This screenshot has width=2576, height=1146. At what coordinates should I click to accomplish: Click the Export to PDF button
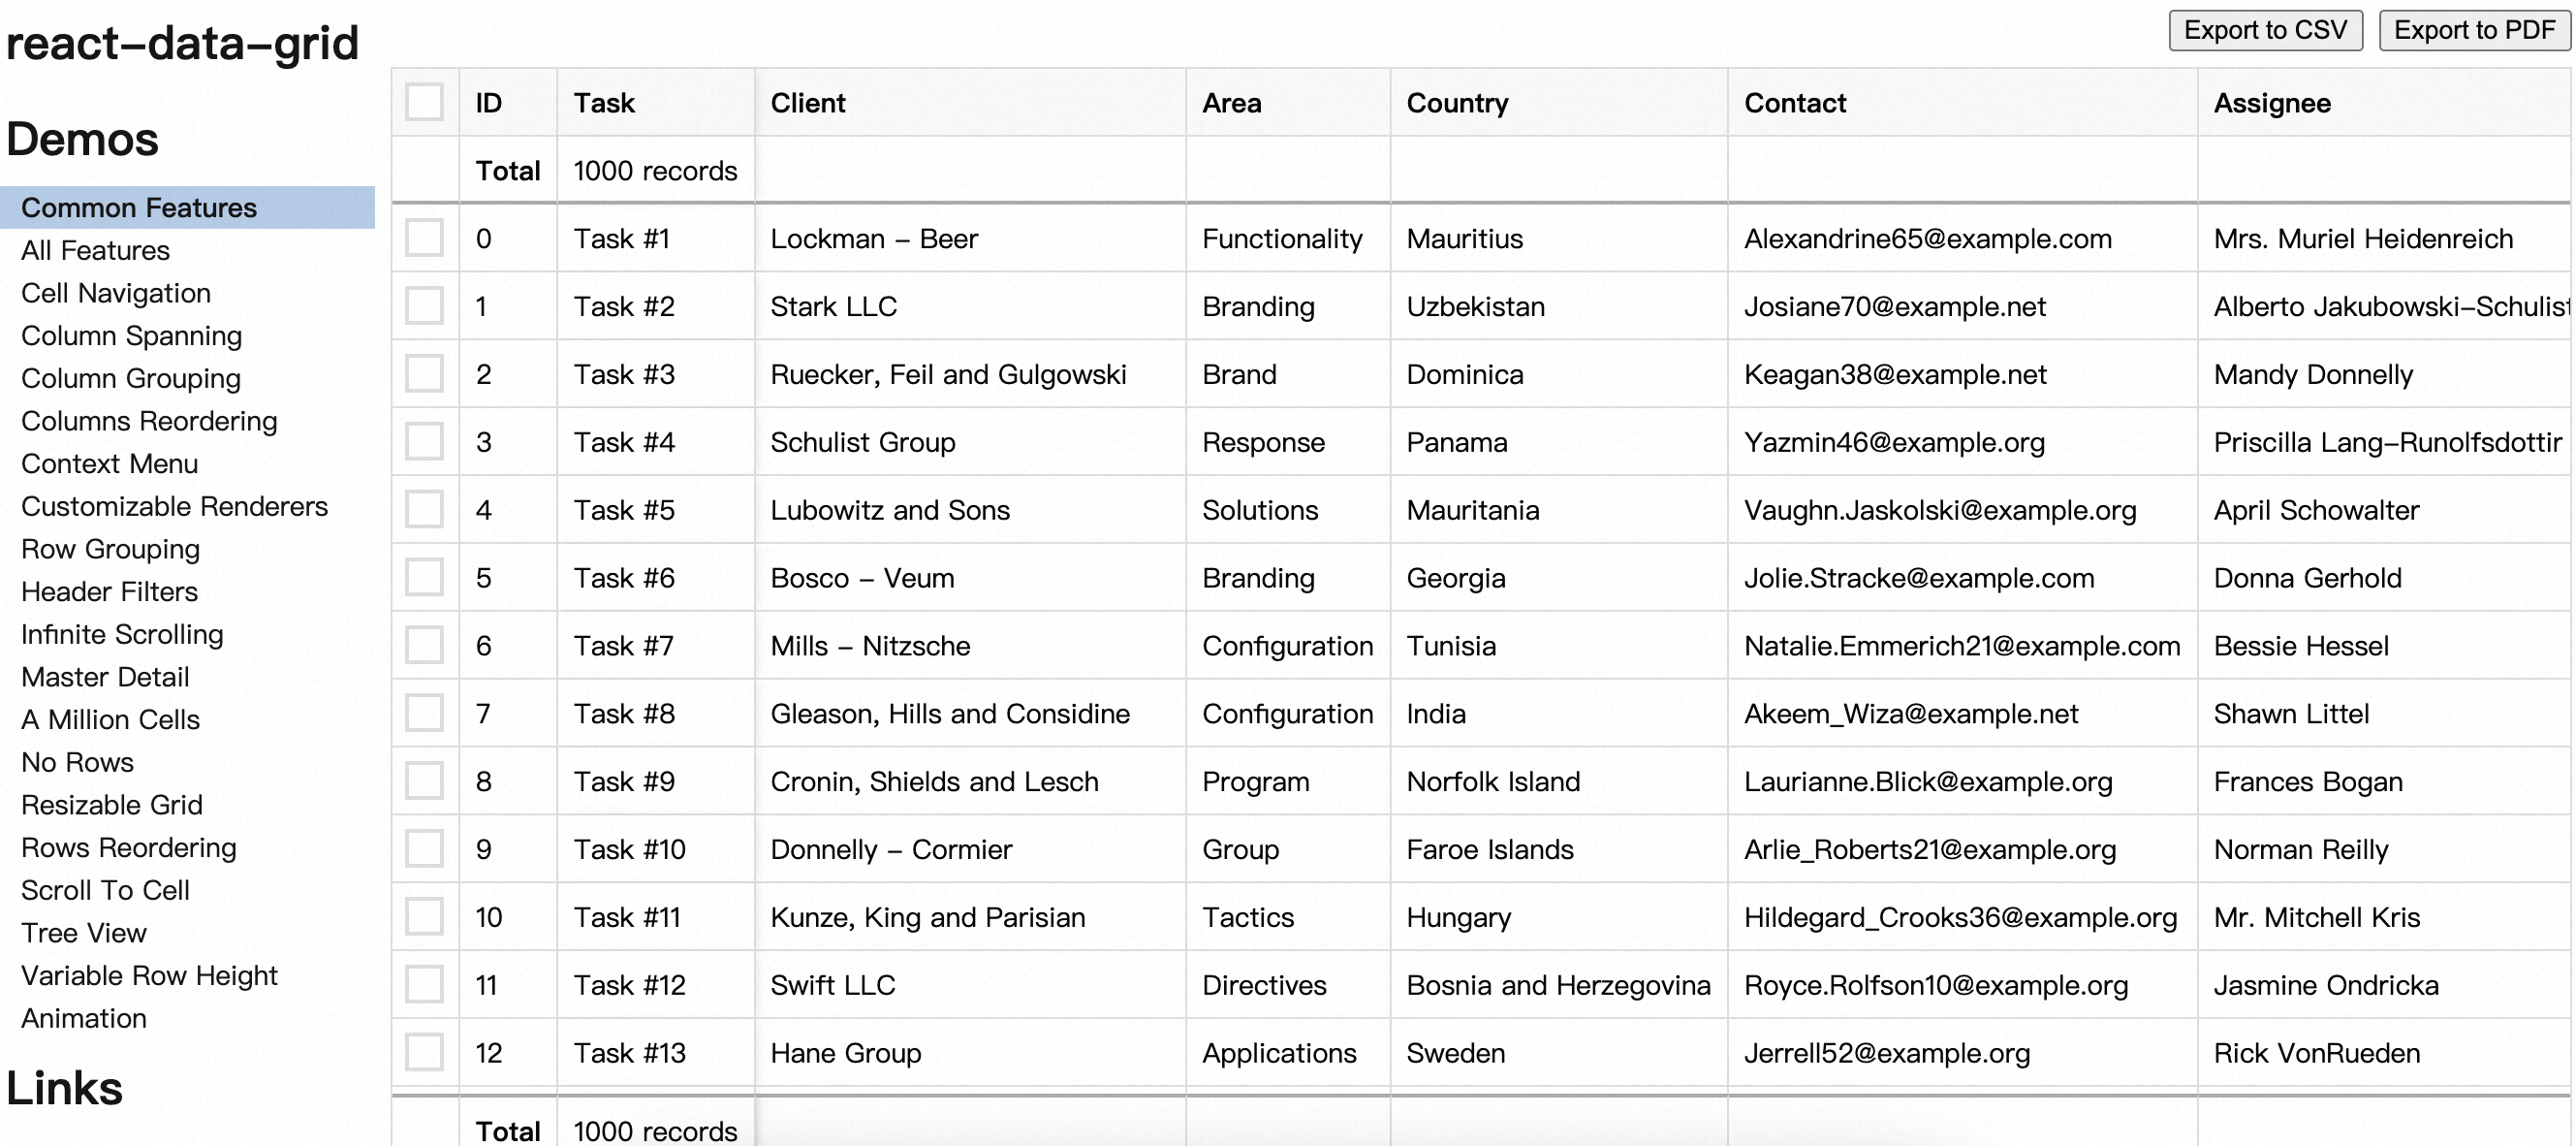[2473, 30]
